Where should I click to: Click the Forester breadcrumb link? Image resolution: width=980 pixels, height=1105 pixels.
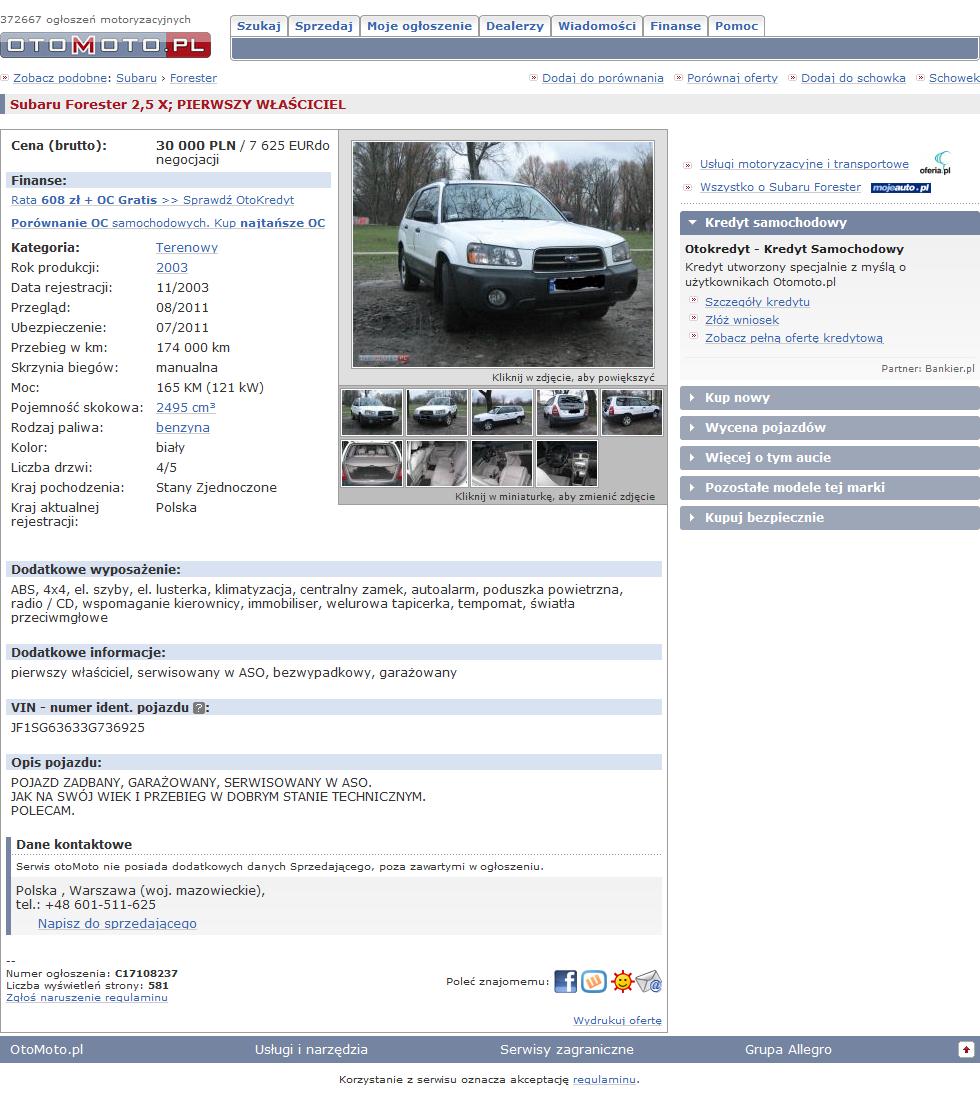[x=193, y=78]
